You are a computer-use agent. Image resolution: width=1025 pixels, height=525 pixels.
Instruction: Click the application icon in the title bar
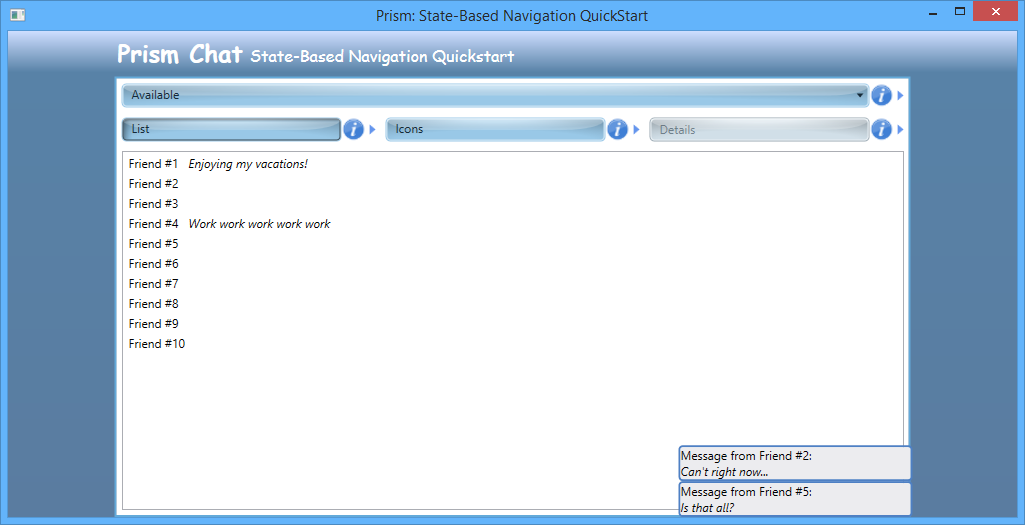coord(18,14)
